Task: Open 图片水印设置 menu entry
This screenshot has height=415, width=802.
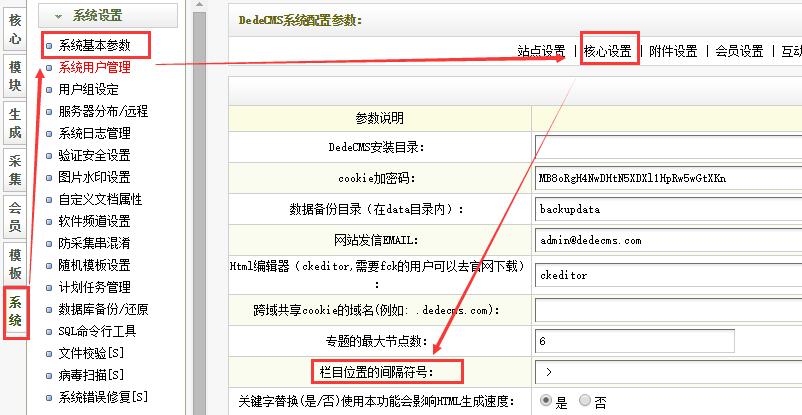Action: click(x=95, y=177)
